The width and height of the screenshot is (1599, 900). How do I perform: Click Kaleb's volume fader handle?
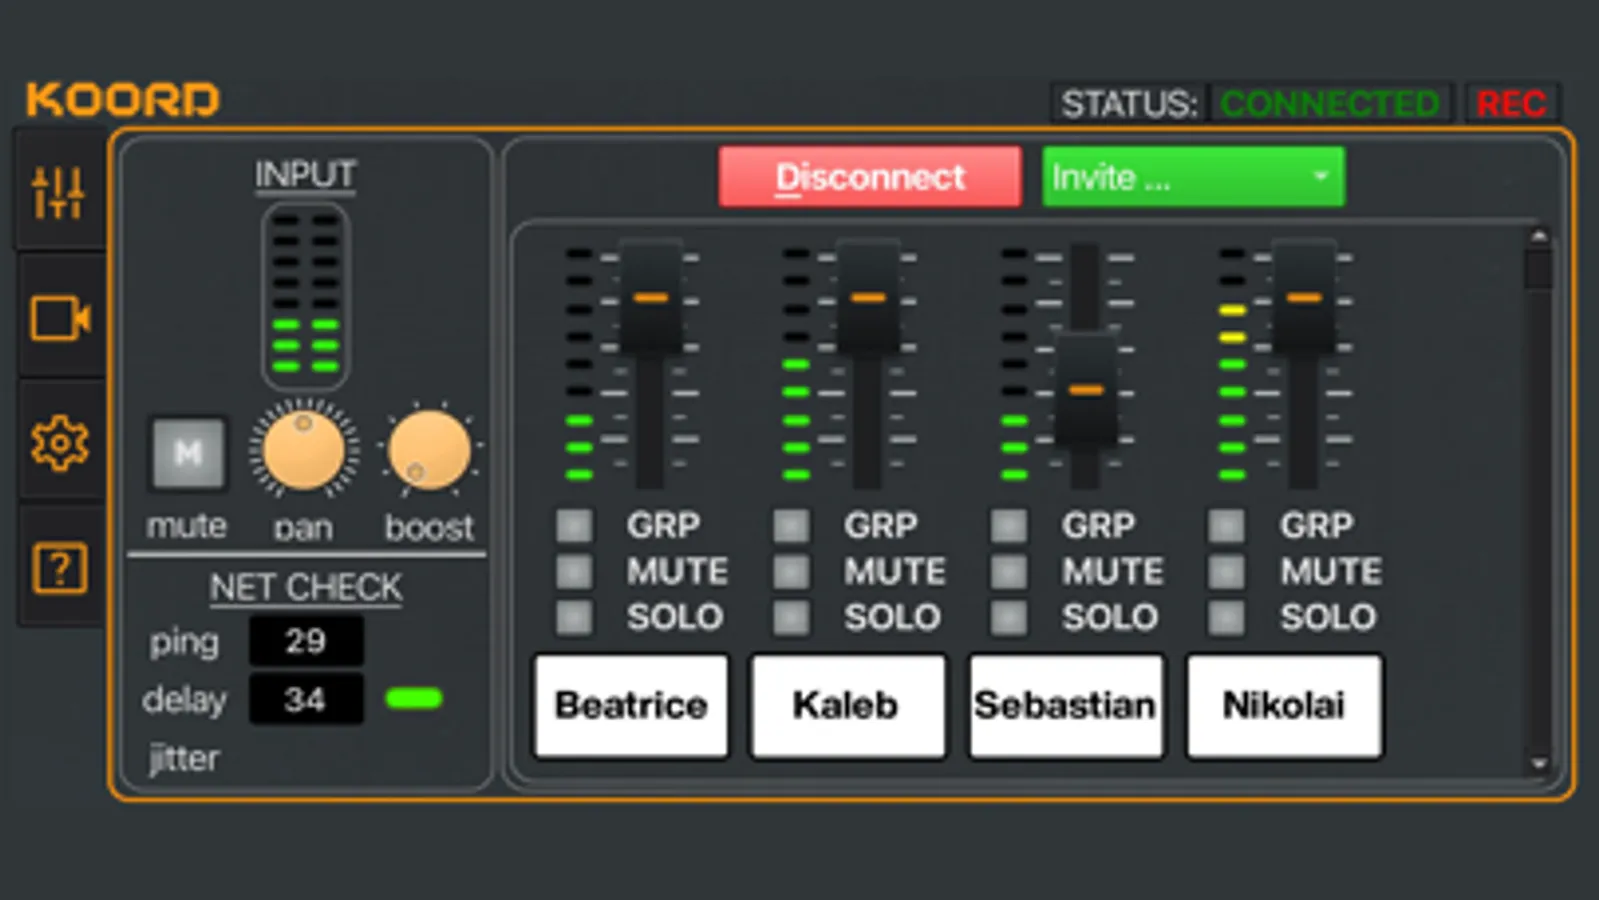click(x=868, y=297)
